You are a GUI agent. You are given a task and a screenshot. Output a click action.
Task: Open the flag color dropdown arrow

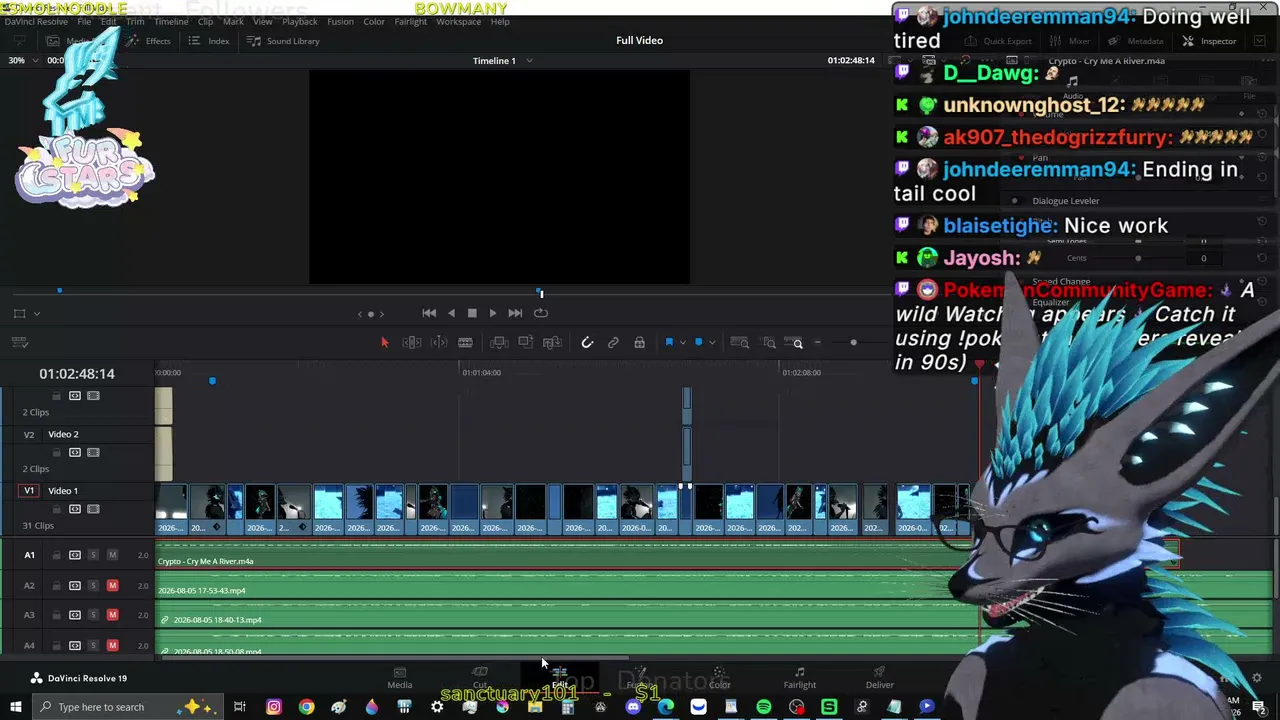682,343
